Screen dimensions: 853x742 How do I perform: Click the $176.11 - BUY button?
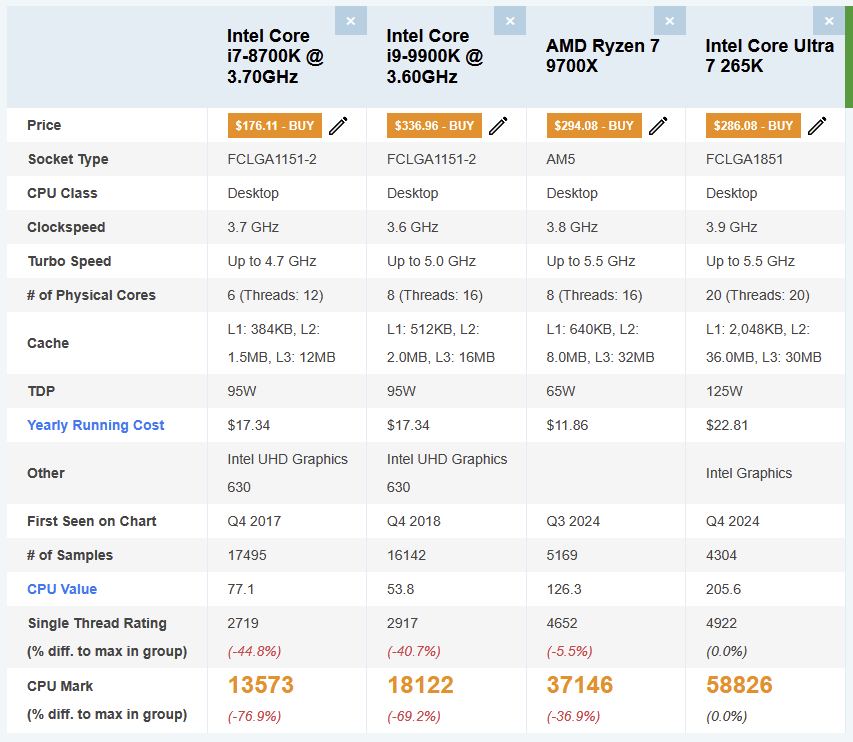tap(275, 126)
